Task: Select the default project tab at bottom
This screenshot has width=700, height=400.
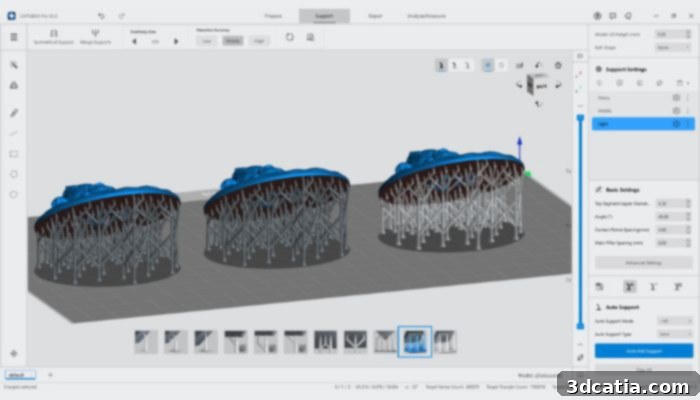Action: coord(20,375)
